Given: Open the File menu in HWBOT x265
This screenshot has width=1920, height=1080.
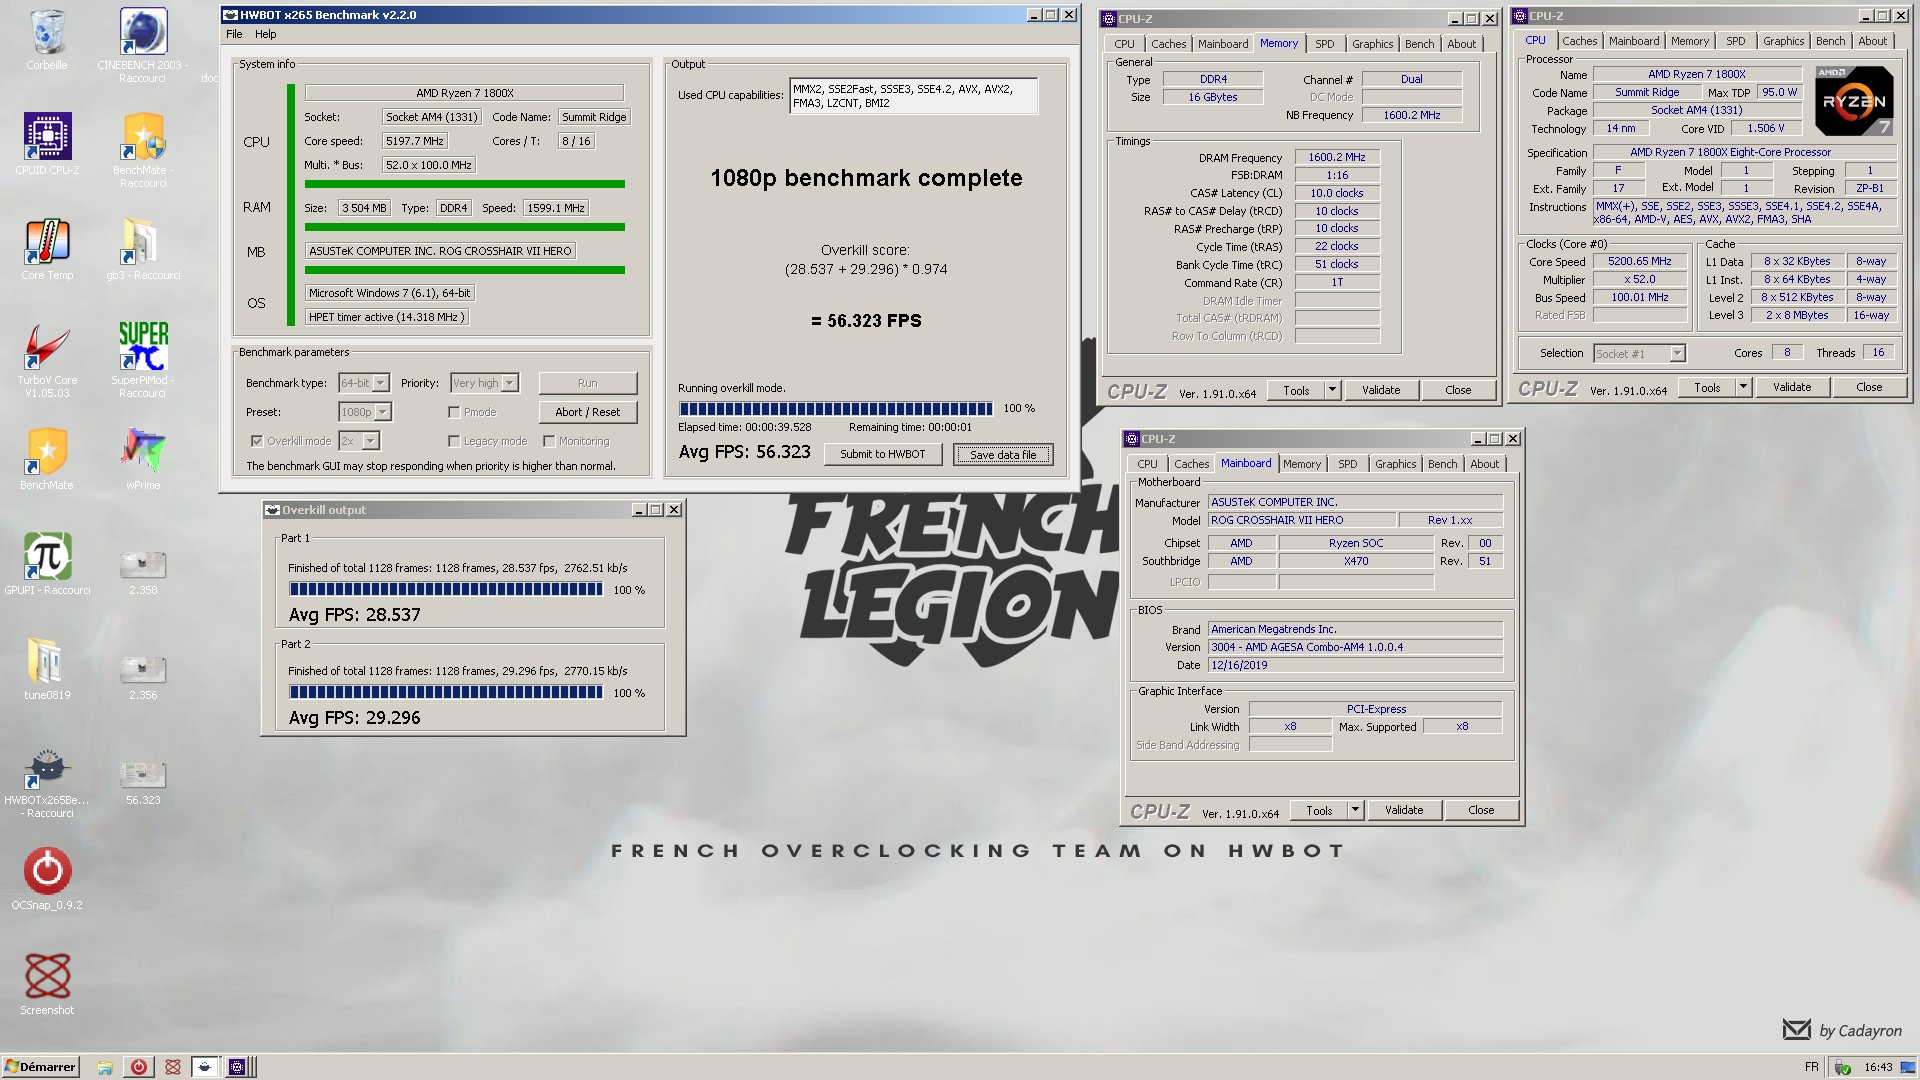Looking at the screenshot, I should click(234, 34).
